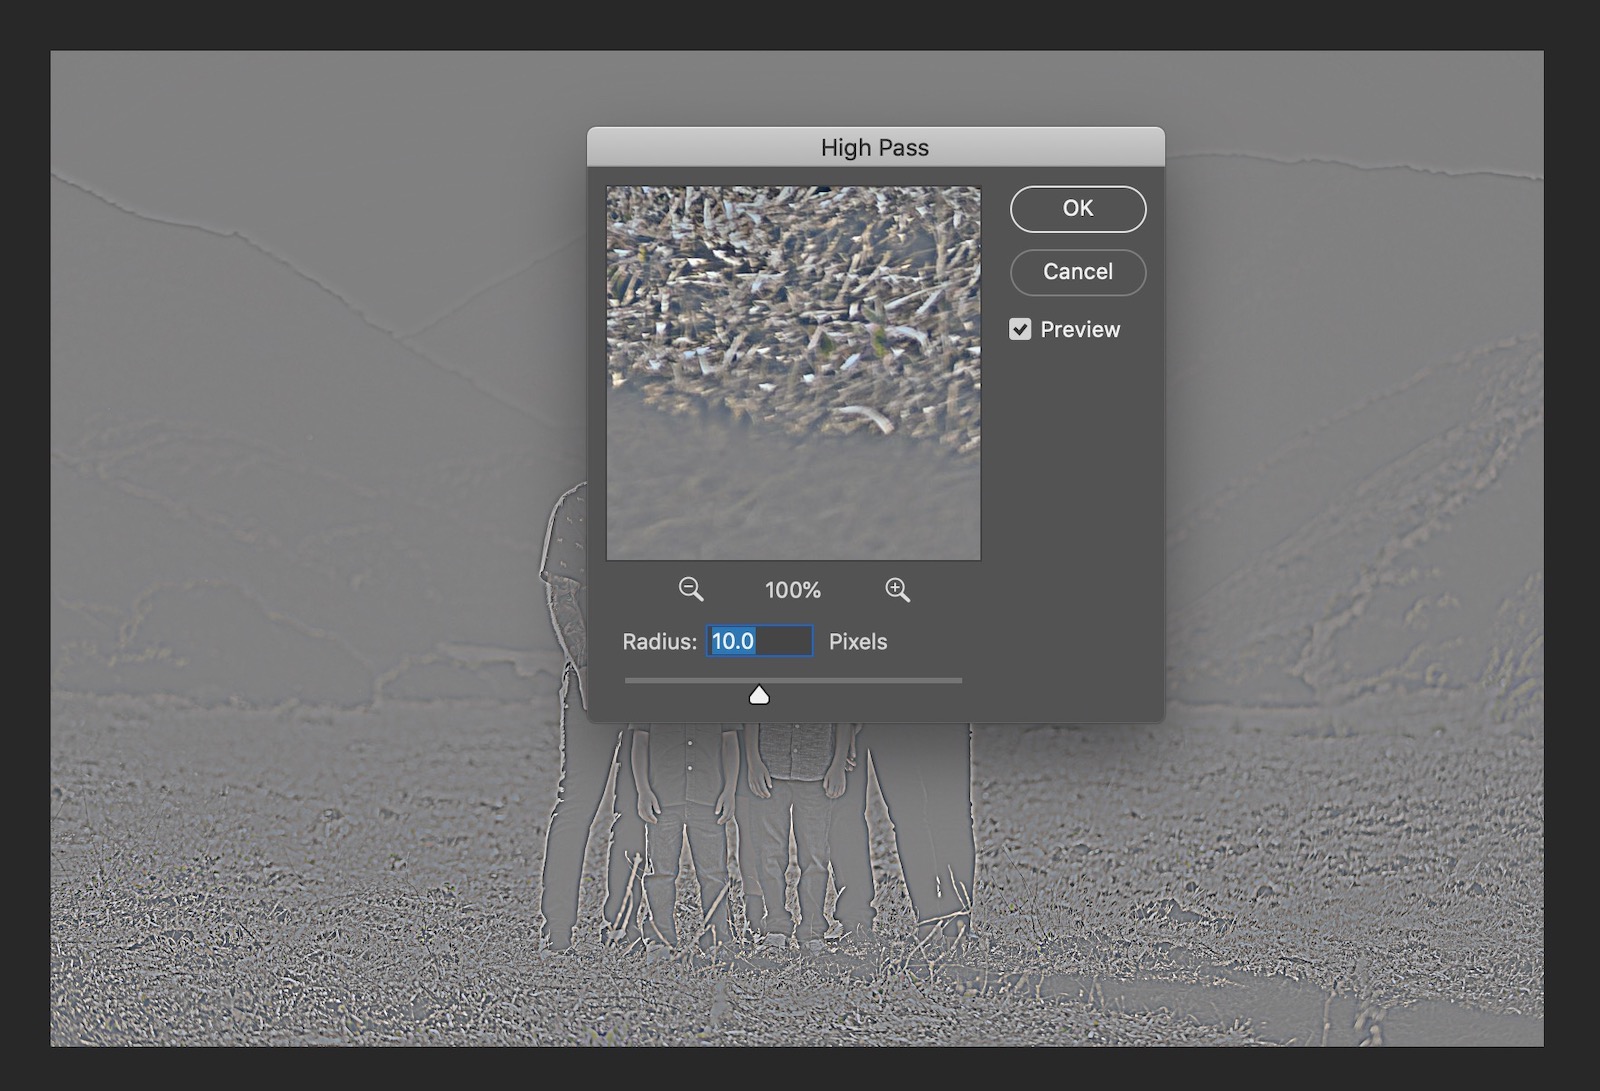This screenshot has height=1091, width=1600.
Task: Click the Radius value input field
Action: click(760, 641)
